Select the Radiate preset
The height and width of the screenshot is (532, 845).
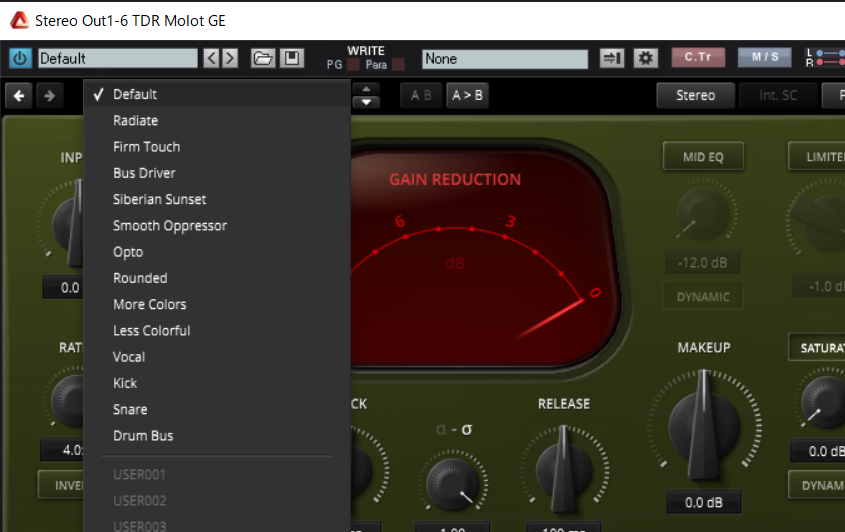coord(217,121)
